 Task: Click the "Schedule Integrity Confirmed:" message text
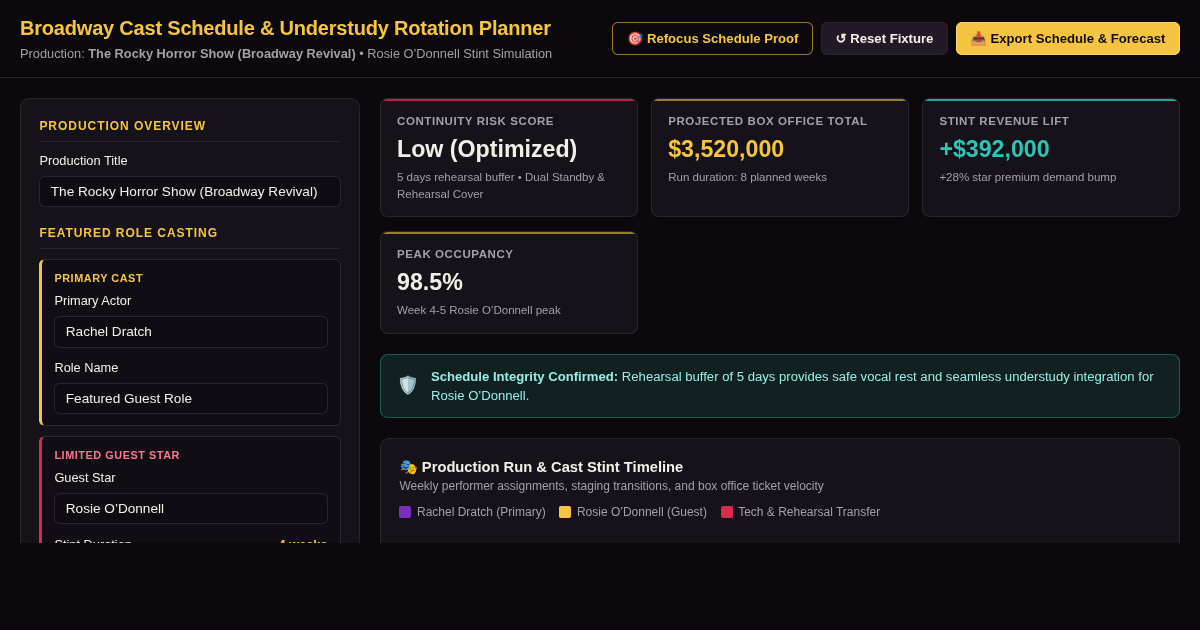[524, 377]
